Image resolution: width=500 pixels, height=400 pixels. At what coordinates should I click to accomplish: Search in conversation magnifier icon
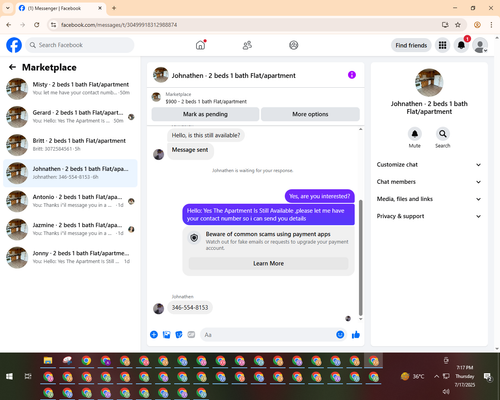[443, 134]
